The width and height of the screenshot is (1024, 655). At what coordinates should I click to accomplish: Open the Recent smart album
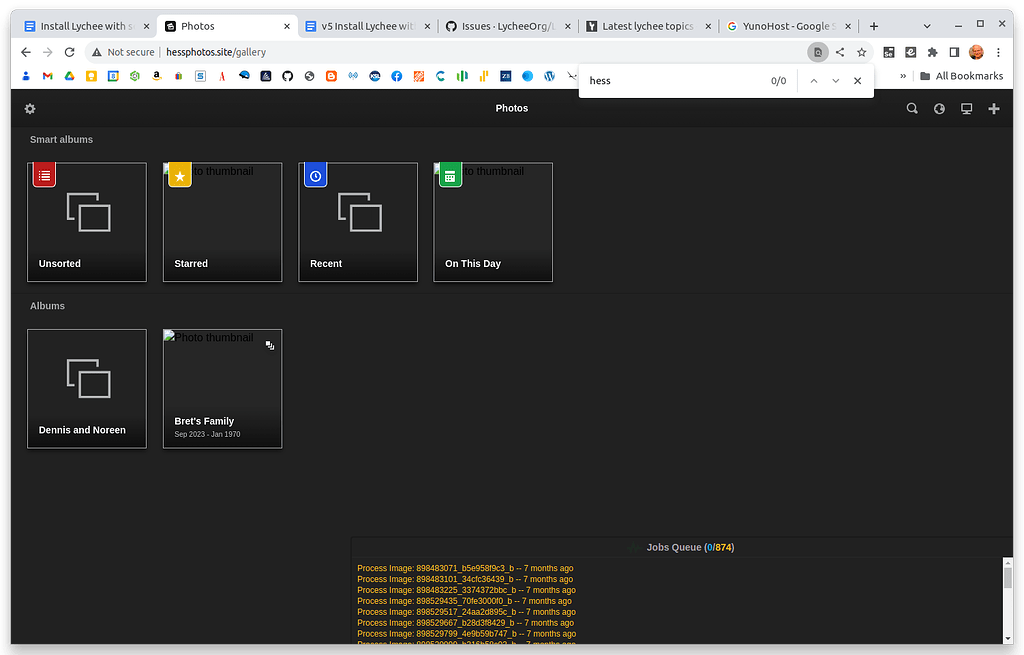coord(358,222)
